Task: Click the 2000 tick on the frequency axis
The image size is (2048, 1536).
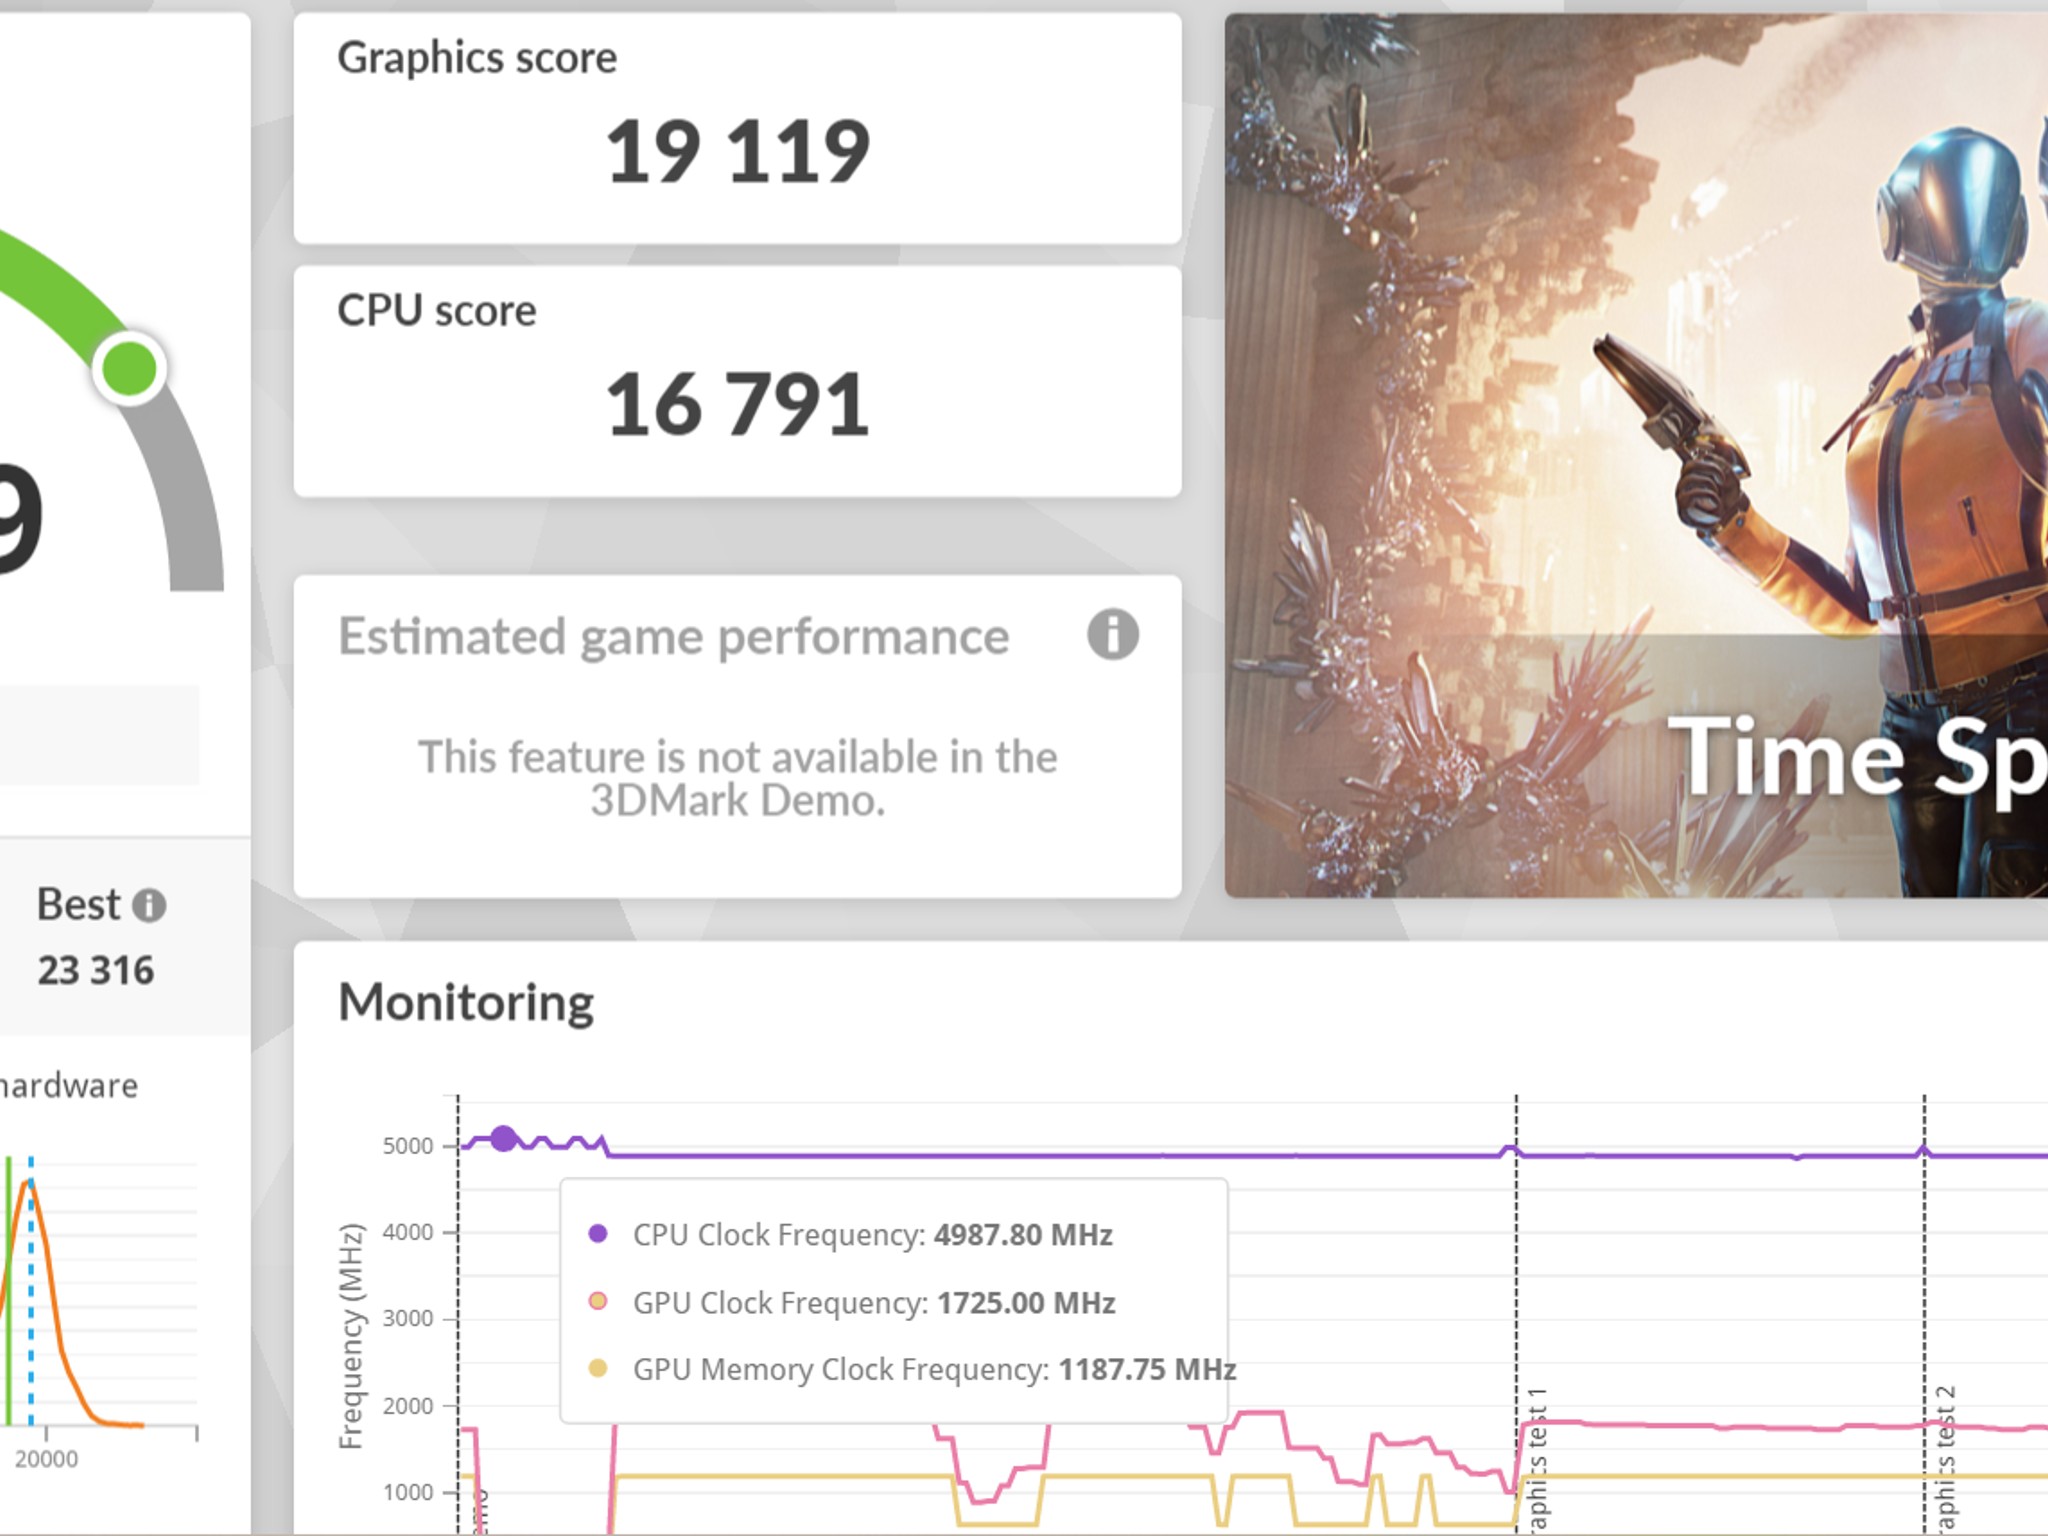Action: tap(408, 1406)
